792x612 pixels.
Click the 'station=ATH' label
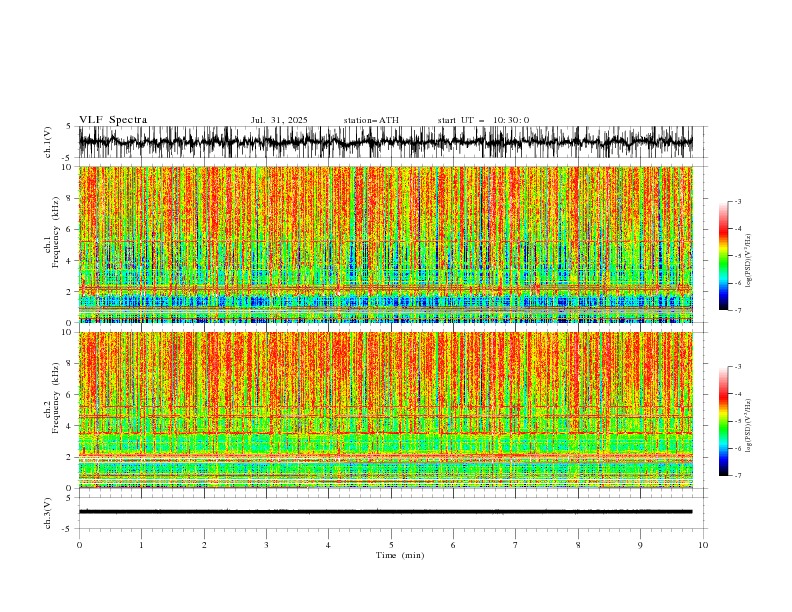tap(371, 120)
